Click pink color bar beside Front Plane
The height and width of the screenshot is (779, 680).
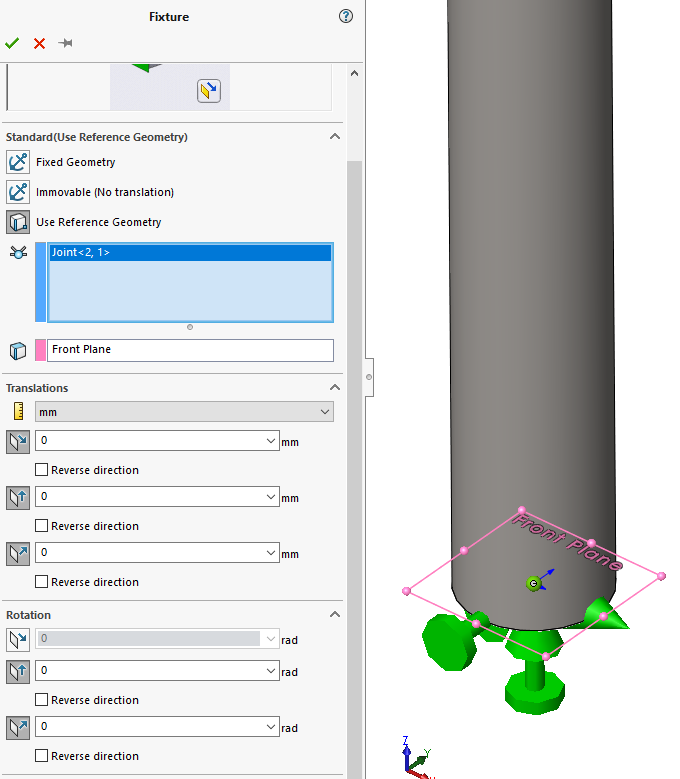pyautogui.click(x=41, y=350)
